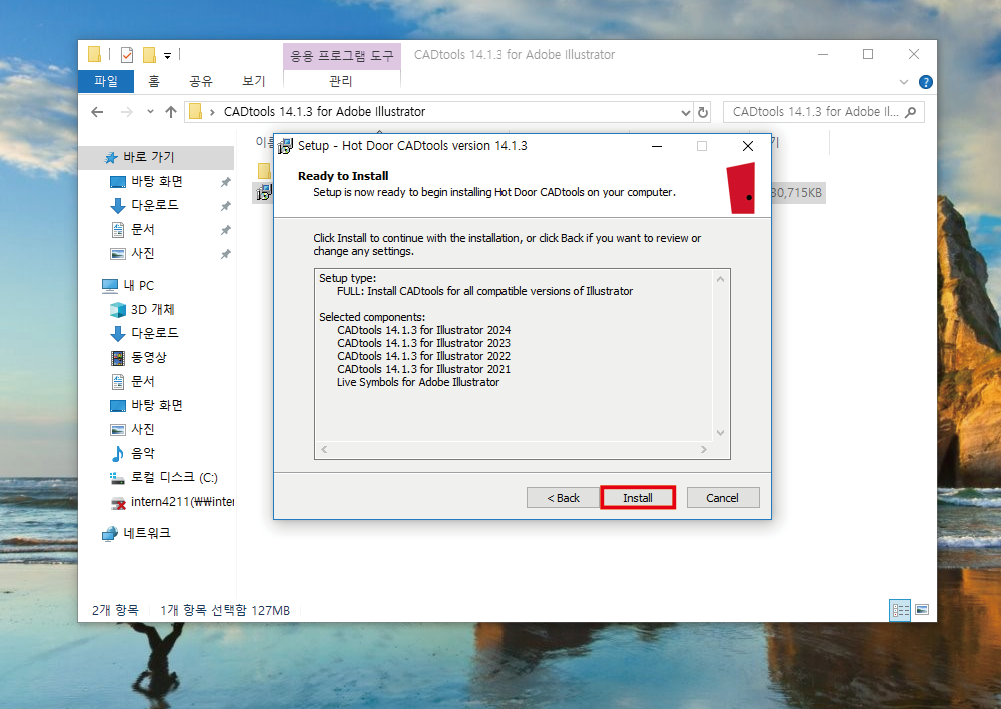
Task: Close the Setup dialog
Action: 748,146
